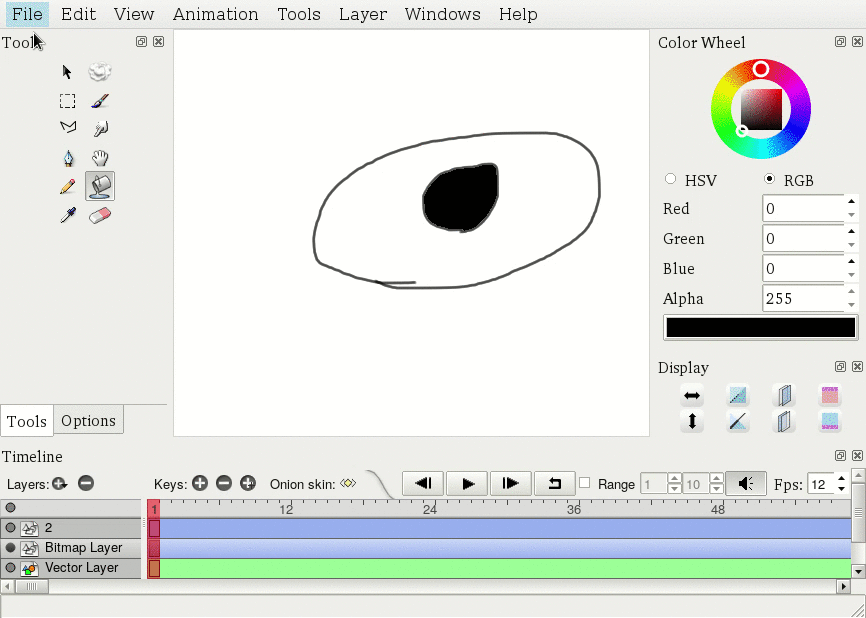Toggle top-row first onion skin display icon

[x=738, y=395]
